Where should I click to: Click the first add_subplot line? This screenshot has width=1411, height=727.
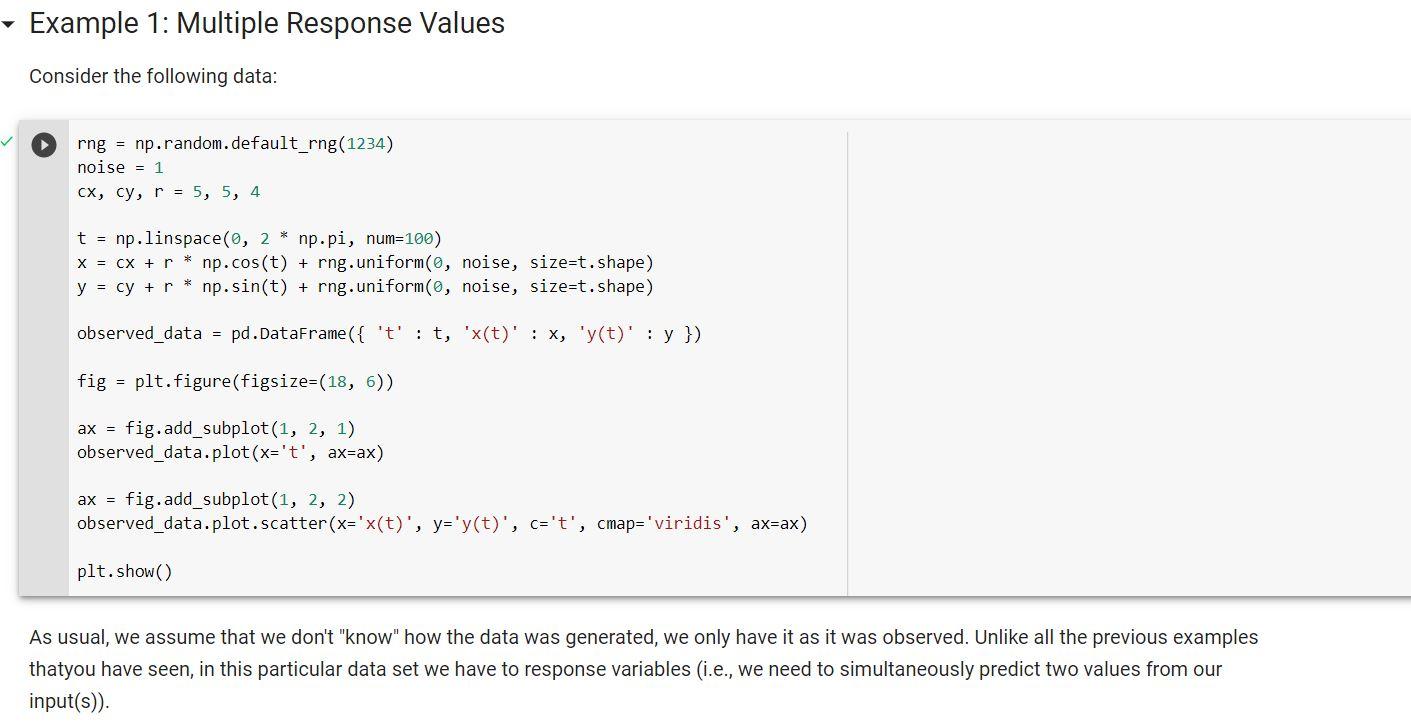click(x=215, y=428)
